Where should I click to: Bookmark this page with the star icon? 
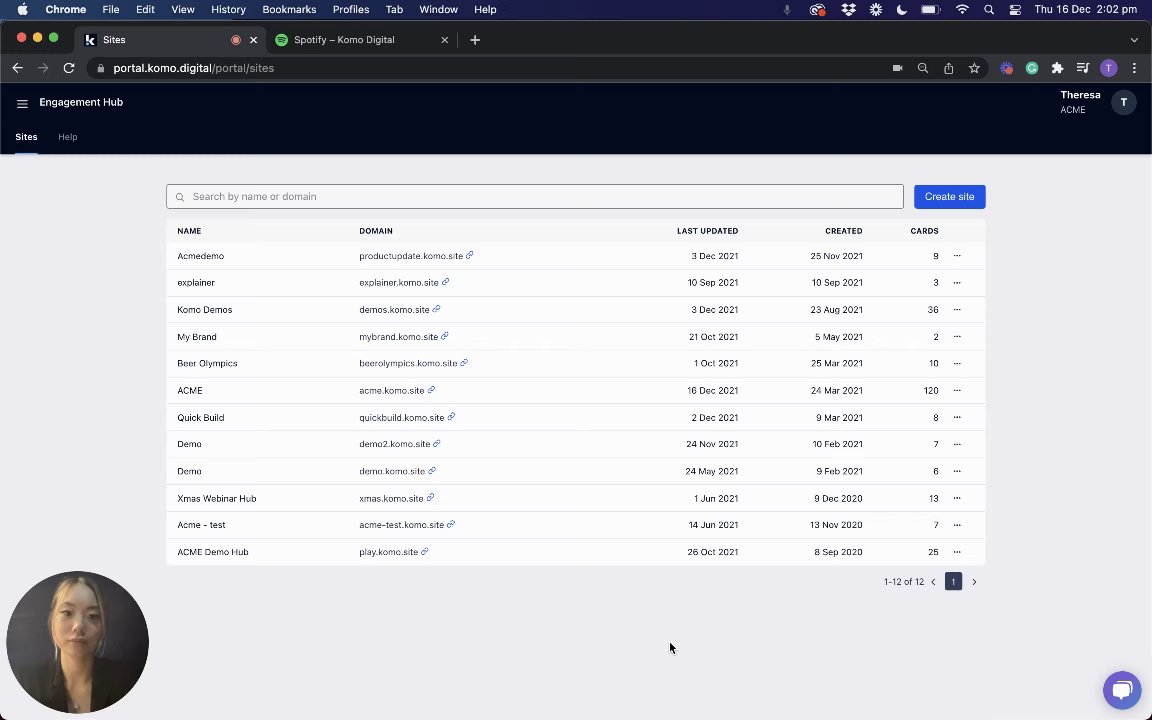click(x=974, y=68)
